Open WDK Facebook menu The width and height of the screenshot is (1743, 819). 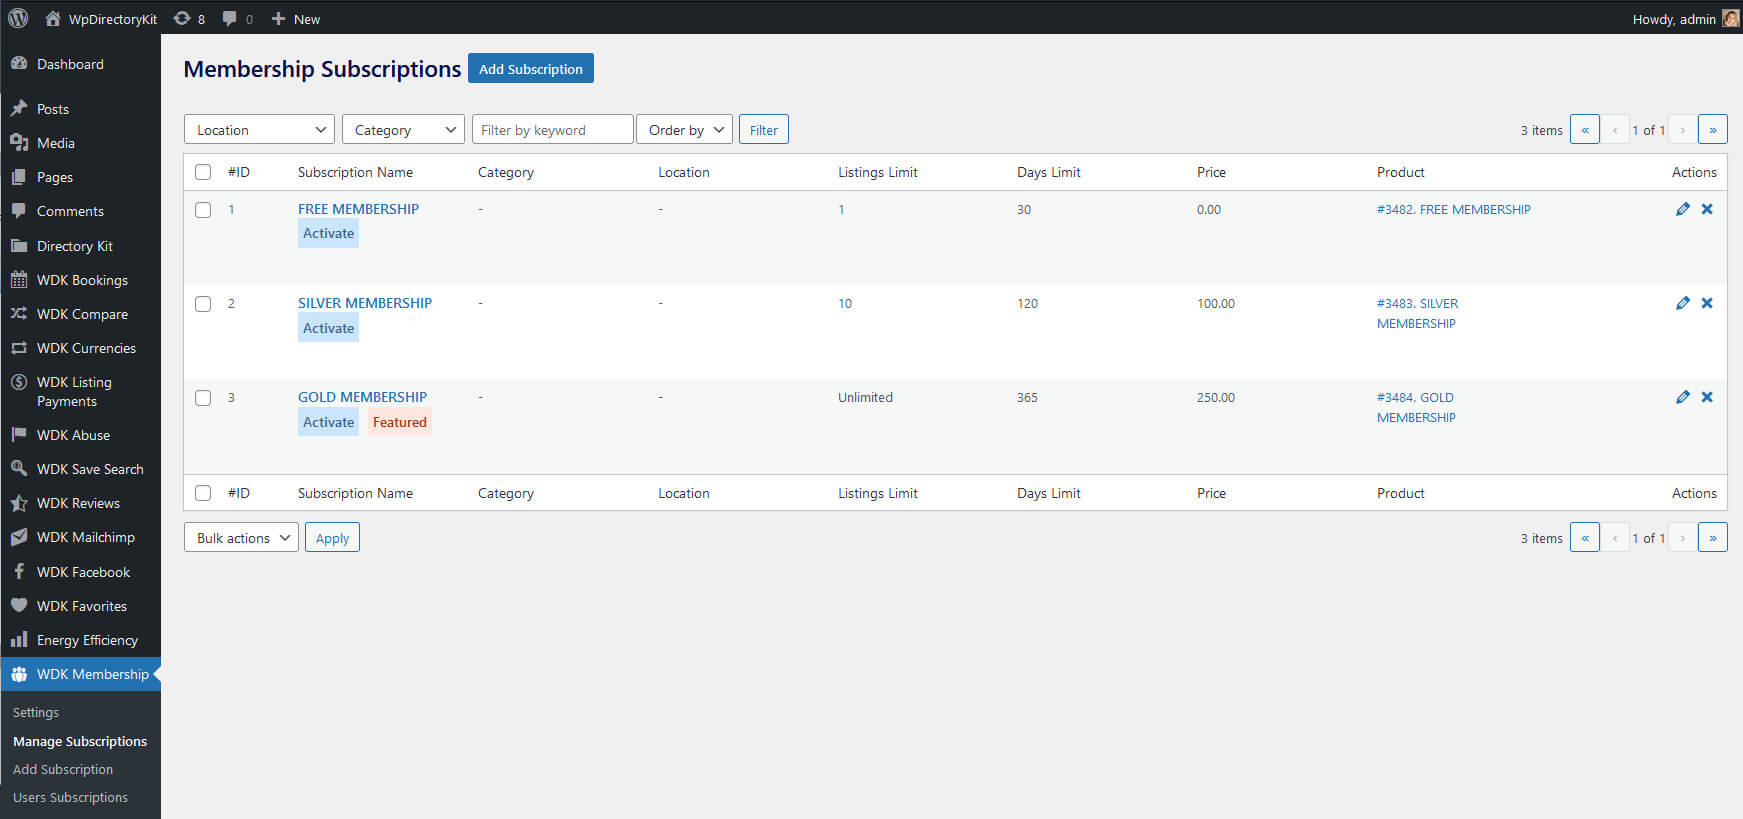(x=80, y=572)
